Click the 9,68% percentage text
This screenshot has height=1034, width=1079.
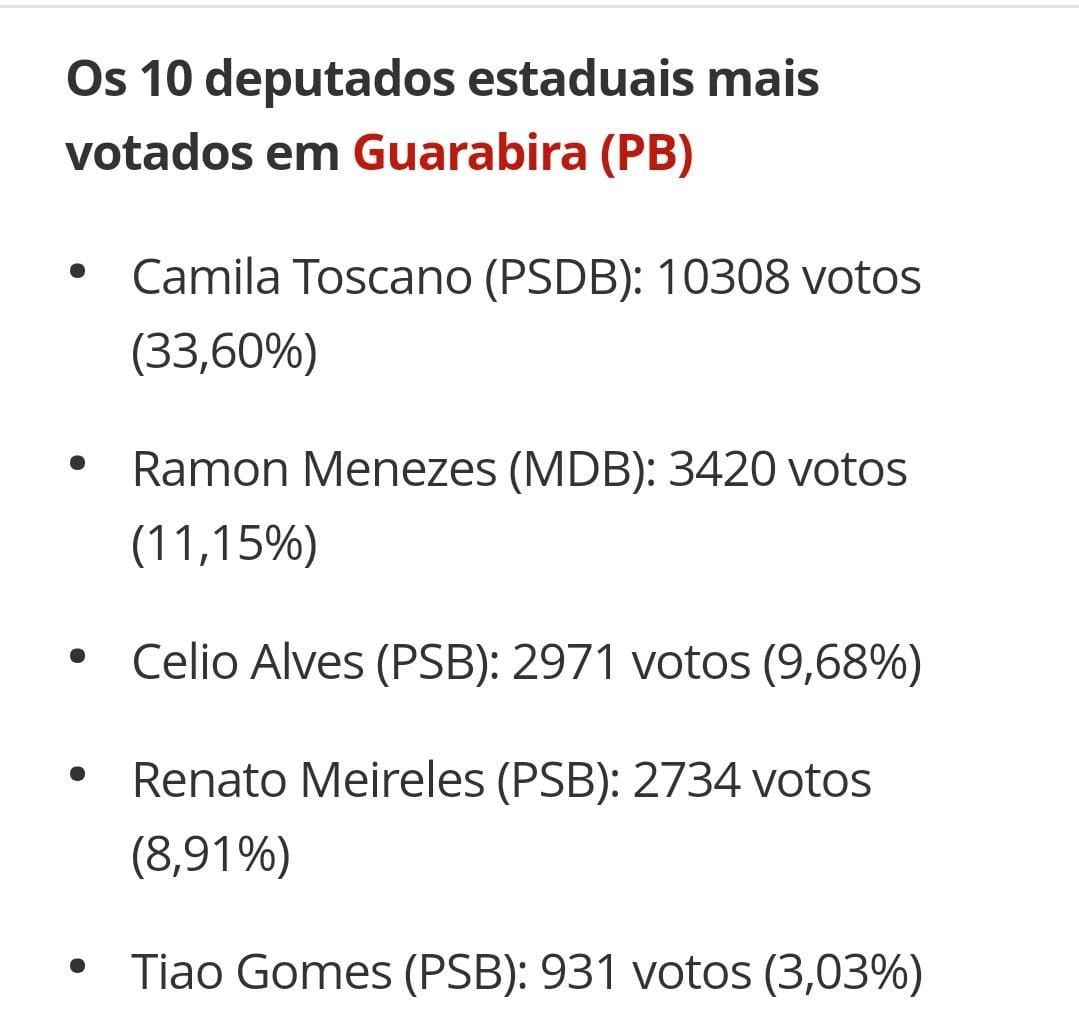click(x=842, y=662)
